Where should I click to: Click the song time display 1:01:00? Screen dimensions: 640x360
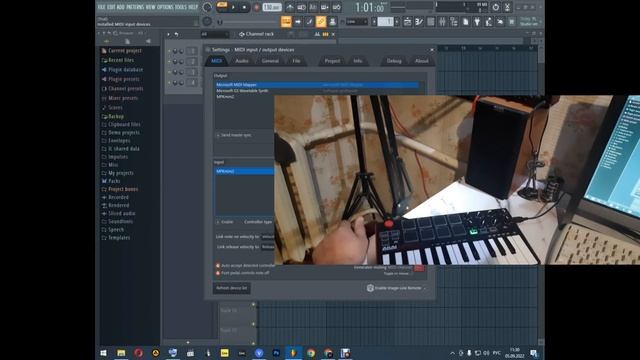point(369,7)
